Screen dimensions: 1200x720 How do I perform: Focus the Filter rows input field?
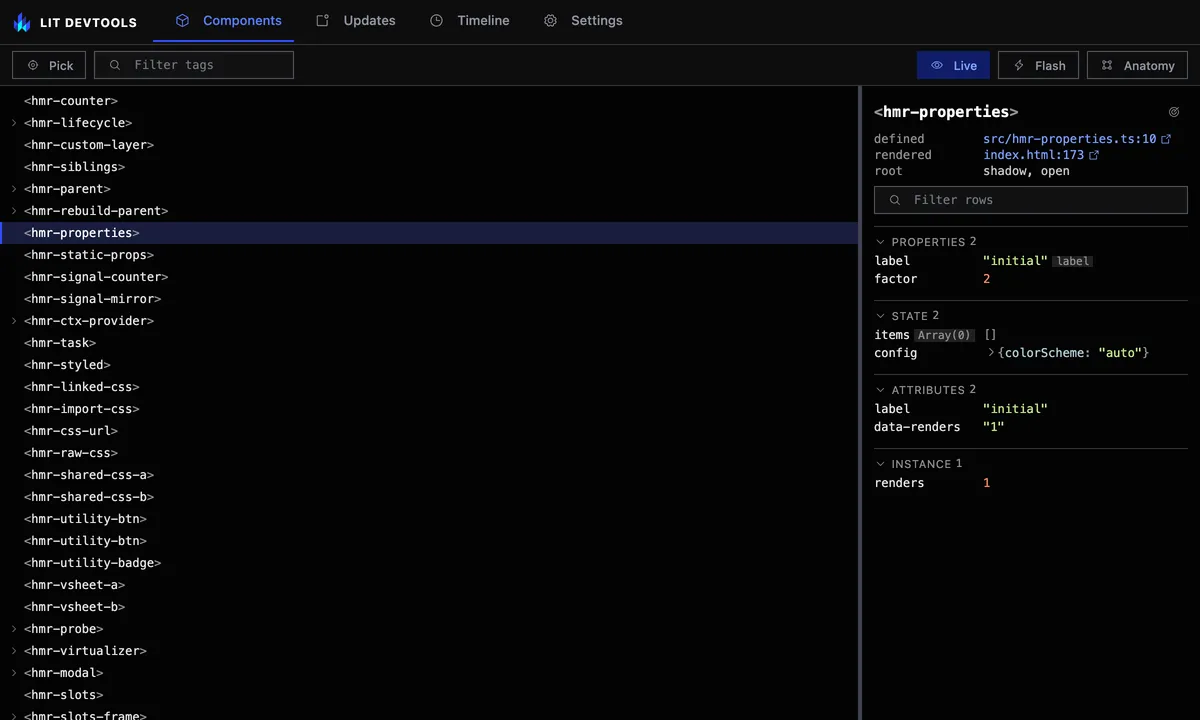point(1031,200)
